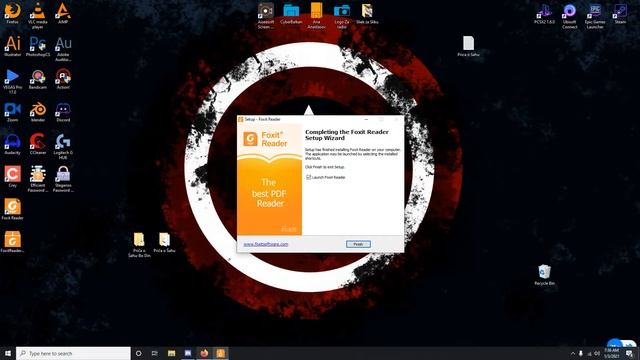This screenshot has width=640, height=360.
Task: Launch Adobe Audition from the desktop
Action: (x=63, y=48)
